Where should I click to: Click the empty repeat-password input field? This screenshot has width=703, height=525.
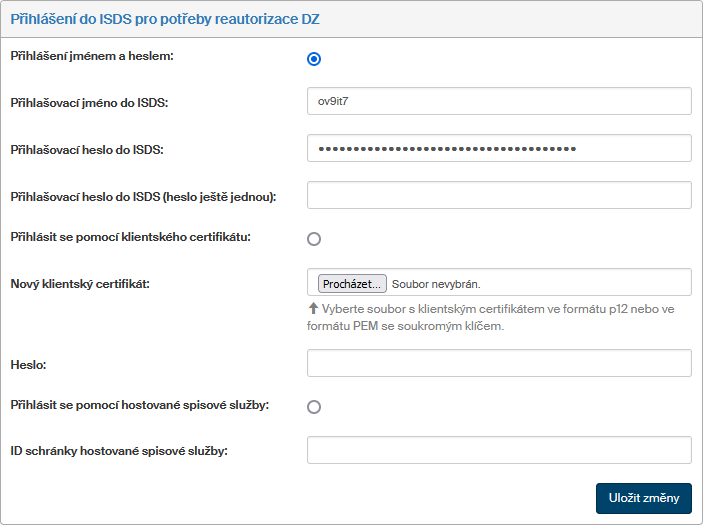[499, 195]
